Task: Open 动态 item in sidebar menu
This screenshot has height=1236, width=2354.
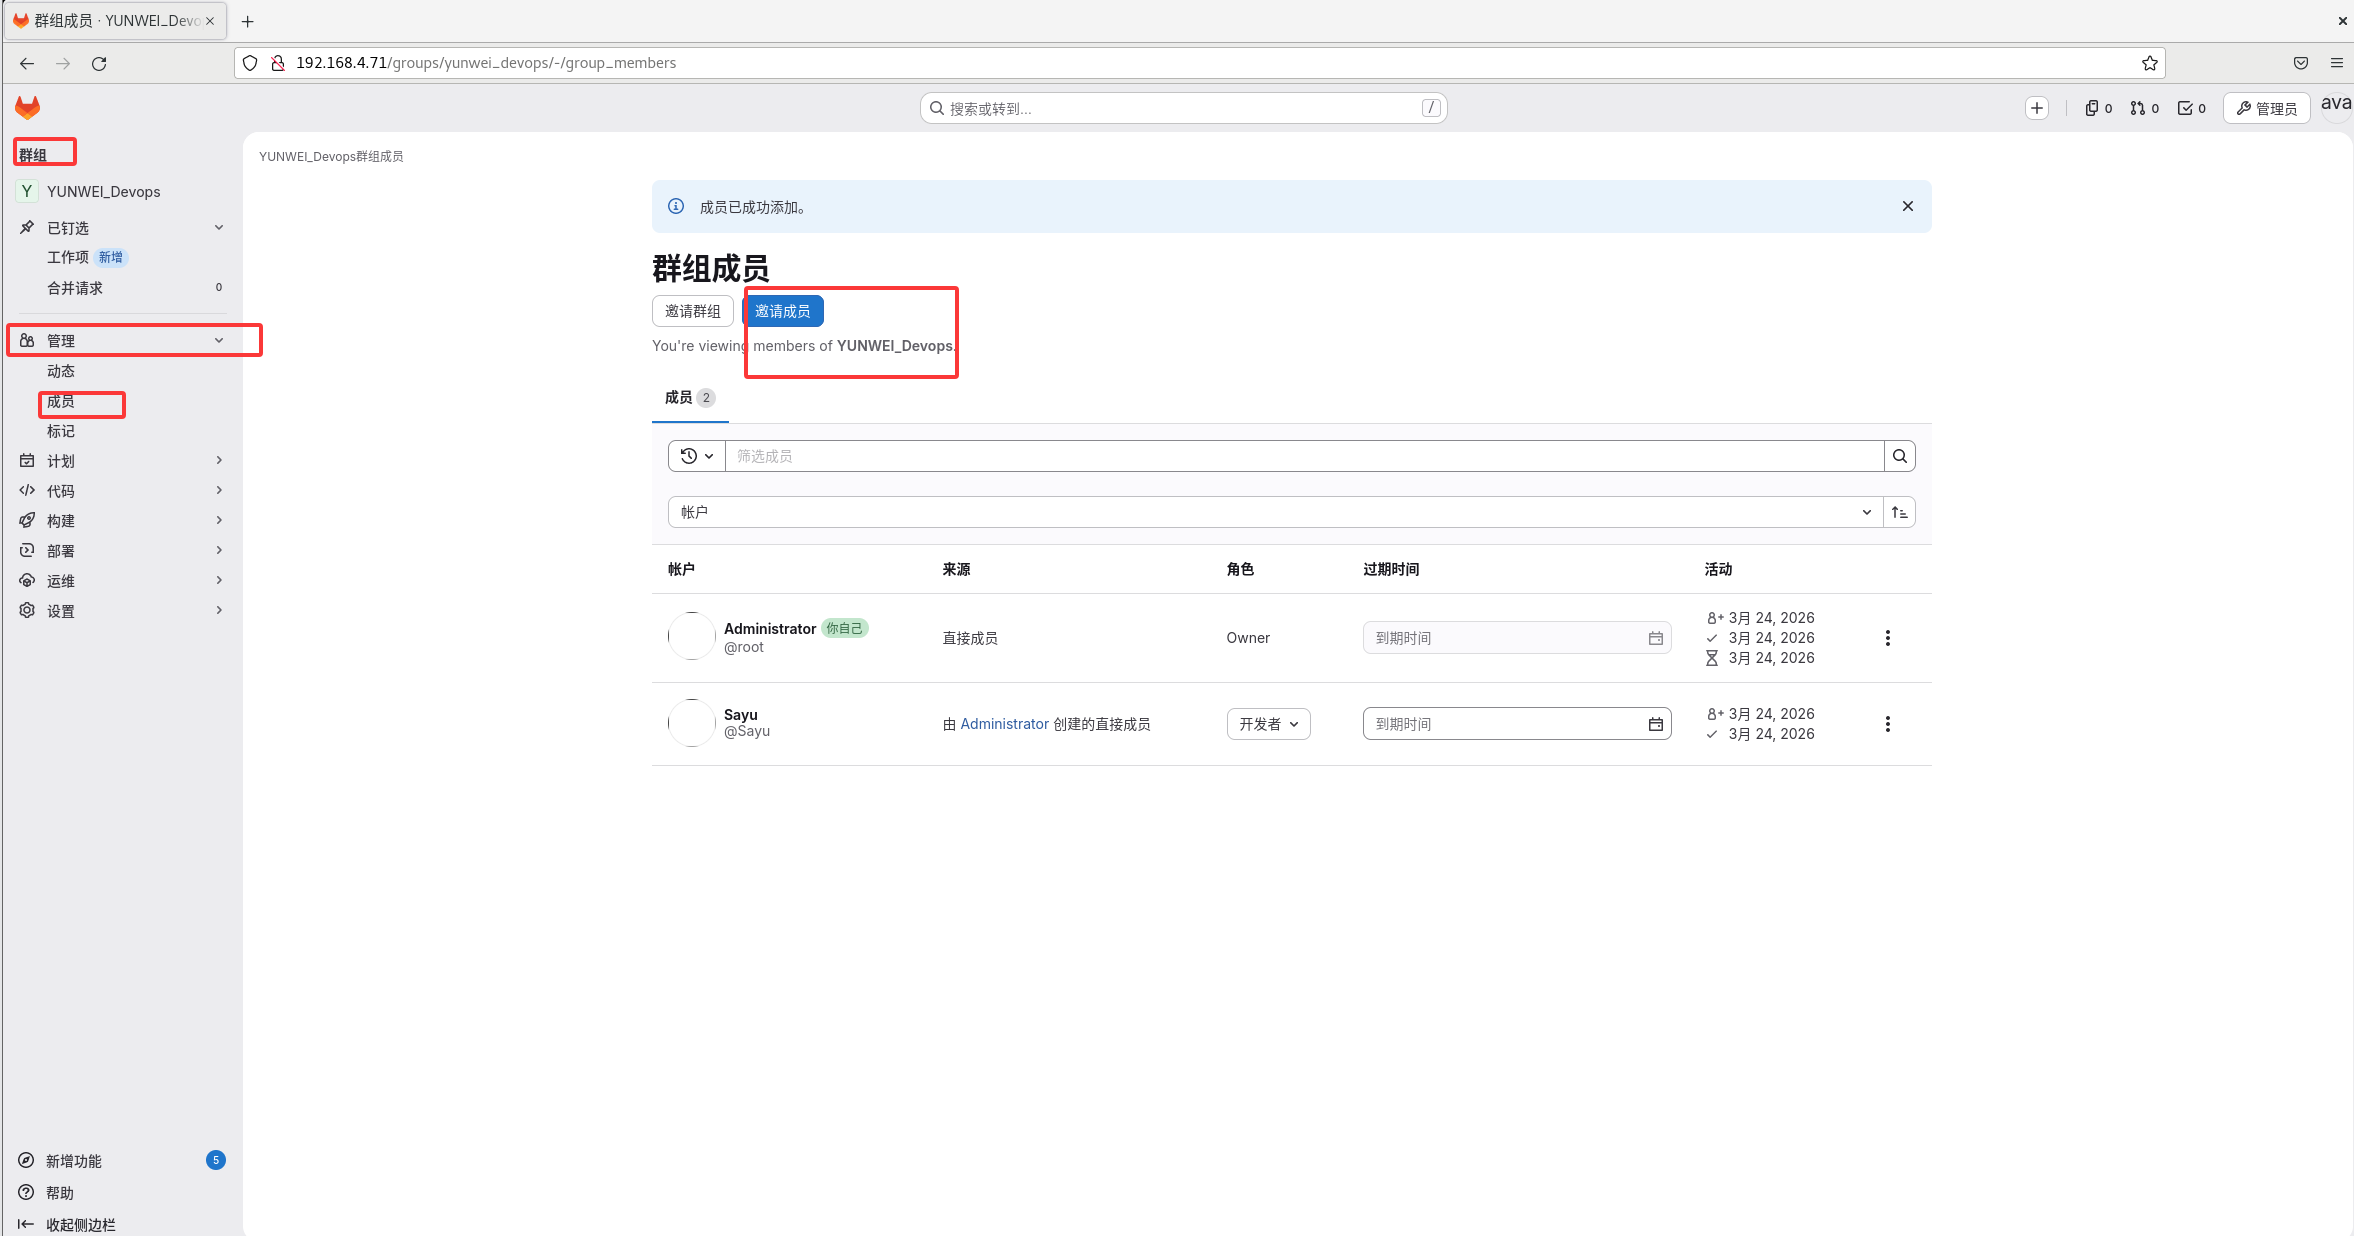Action: tap(61, 371)
